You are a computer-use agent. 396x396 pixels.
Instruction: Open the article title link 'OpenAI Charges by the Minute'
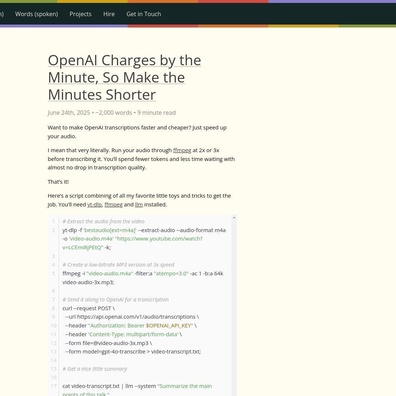pos(124,77)
